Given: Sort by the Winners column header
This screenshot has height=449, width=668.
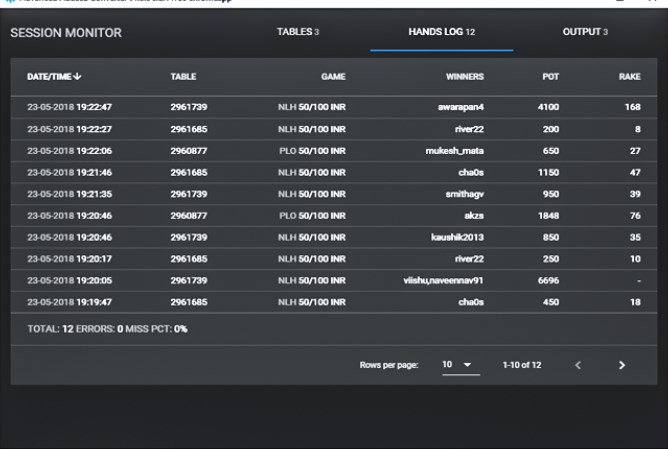Looking at the screenshot, I should pos(465,77).
